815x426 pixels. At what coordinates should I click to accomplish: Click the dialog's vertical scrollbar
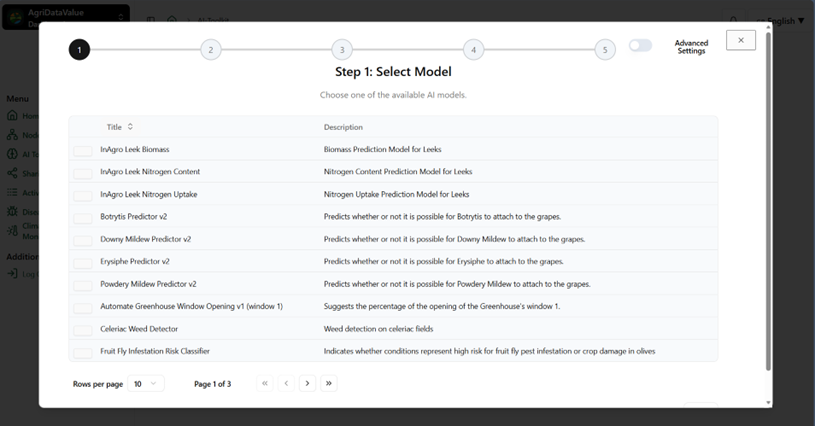click(x=768, y=197)
